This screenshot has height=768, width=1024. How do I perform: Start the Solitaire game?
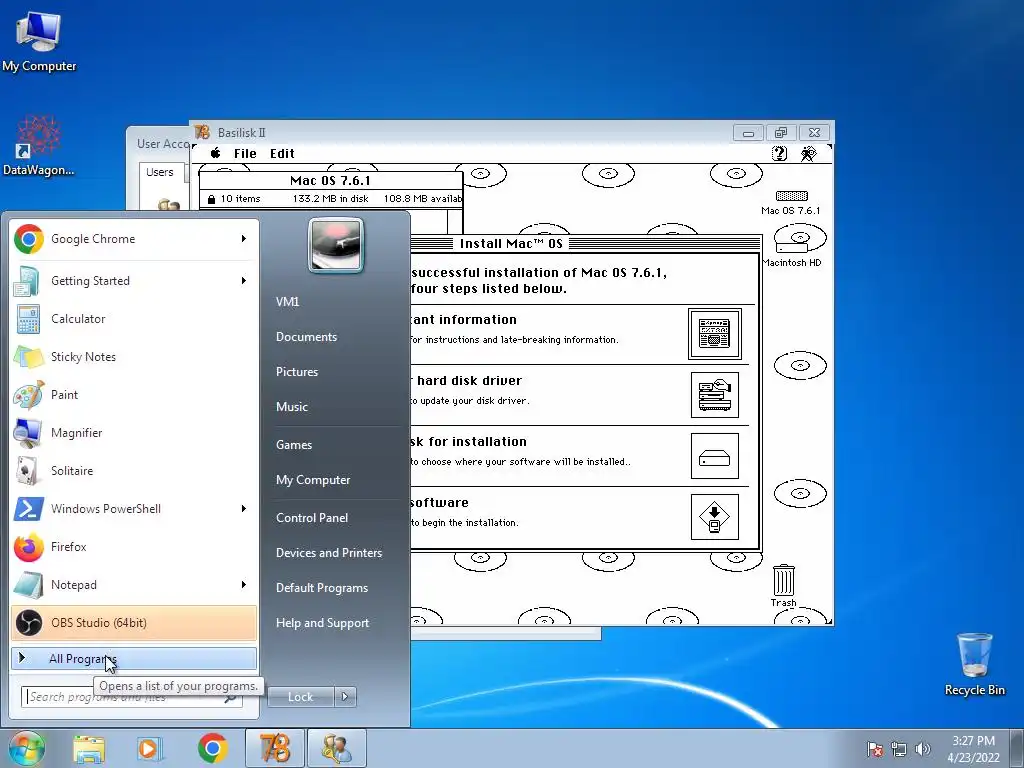coord(134,470)
